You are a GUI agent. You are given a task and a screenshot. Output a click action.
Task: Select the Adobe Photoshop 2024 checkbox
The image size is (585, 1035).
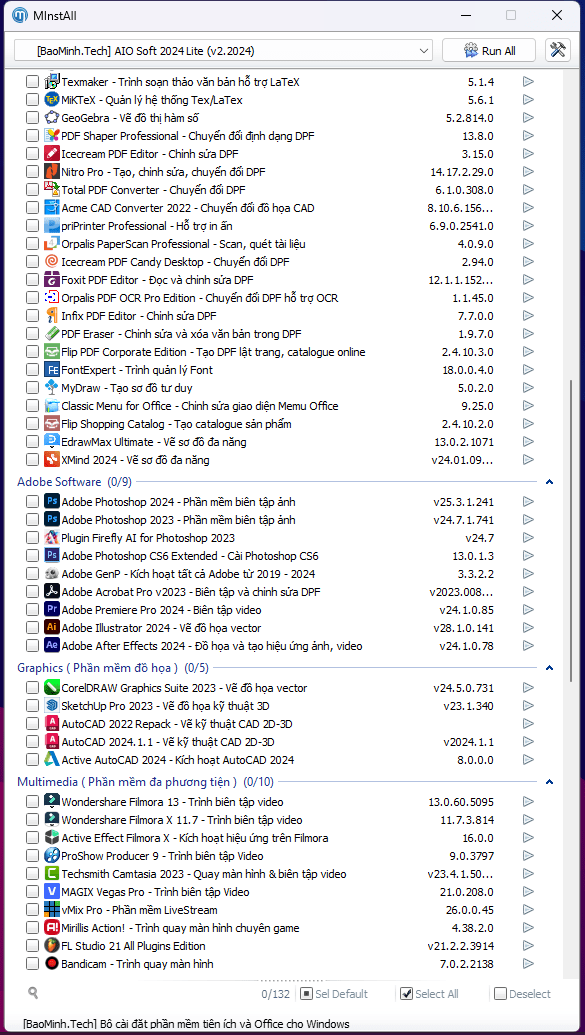click(x=32, y=502)
